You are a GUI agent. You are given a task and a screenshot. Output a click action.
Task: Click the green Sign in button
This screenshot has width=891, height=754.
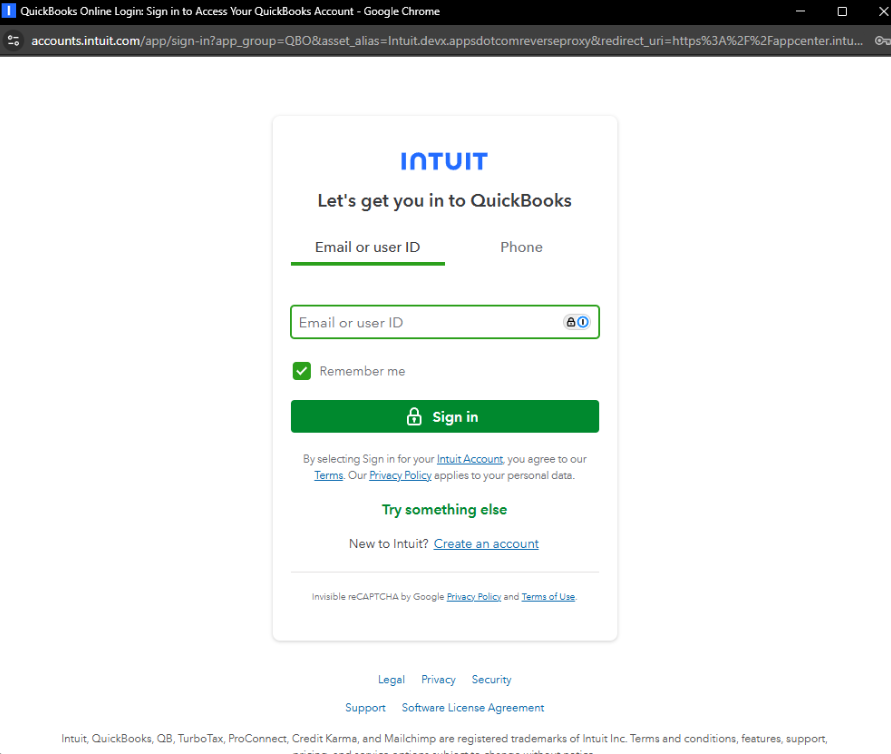[x=445, y=416]
